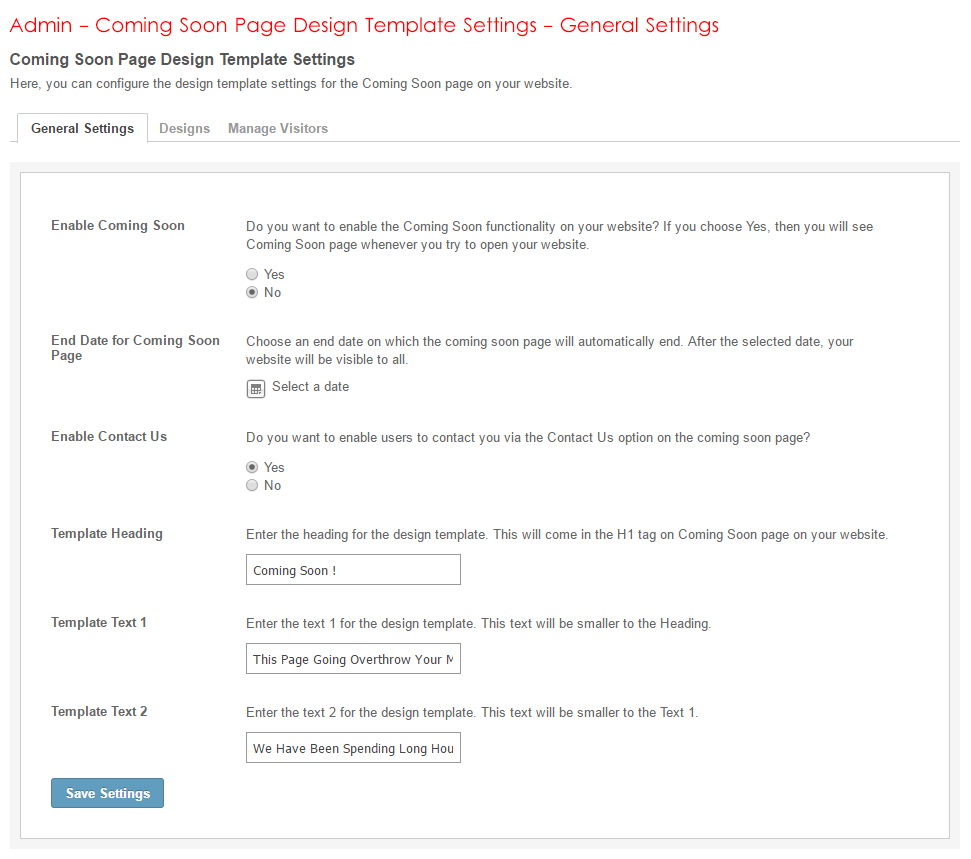Switch to the Designs tab
This screenshot has height=859, width=971.
(x=184, y=129)
